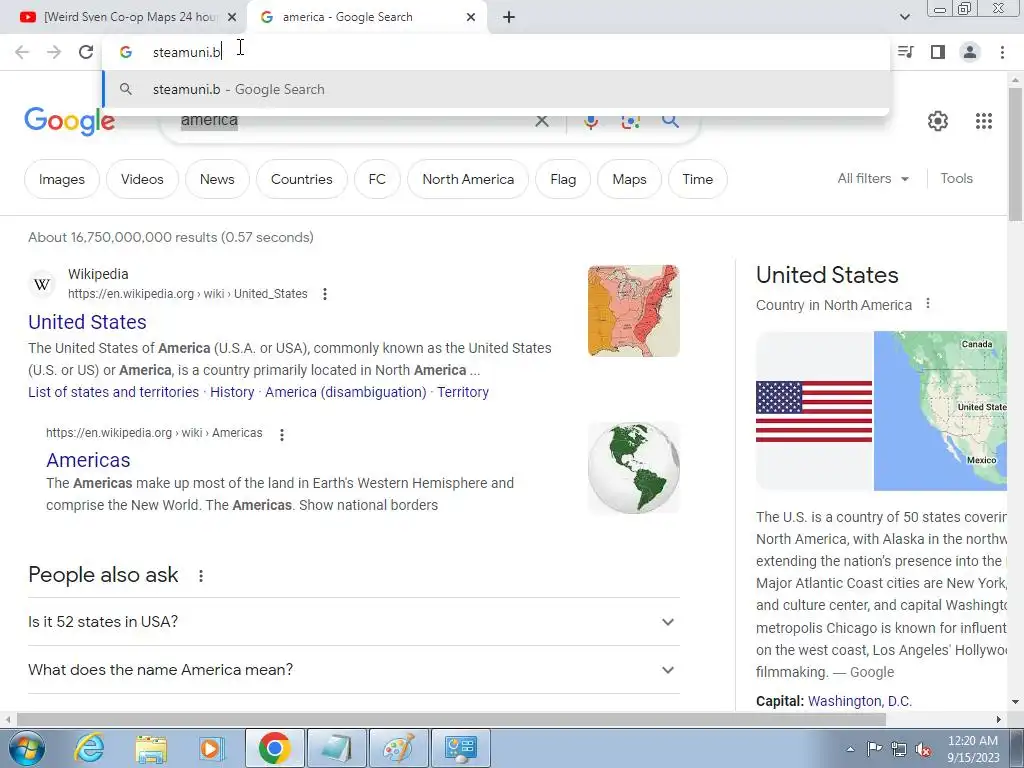Reload the current page
Screen dimensions: 1024x768
(86, 52)
